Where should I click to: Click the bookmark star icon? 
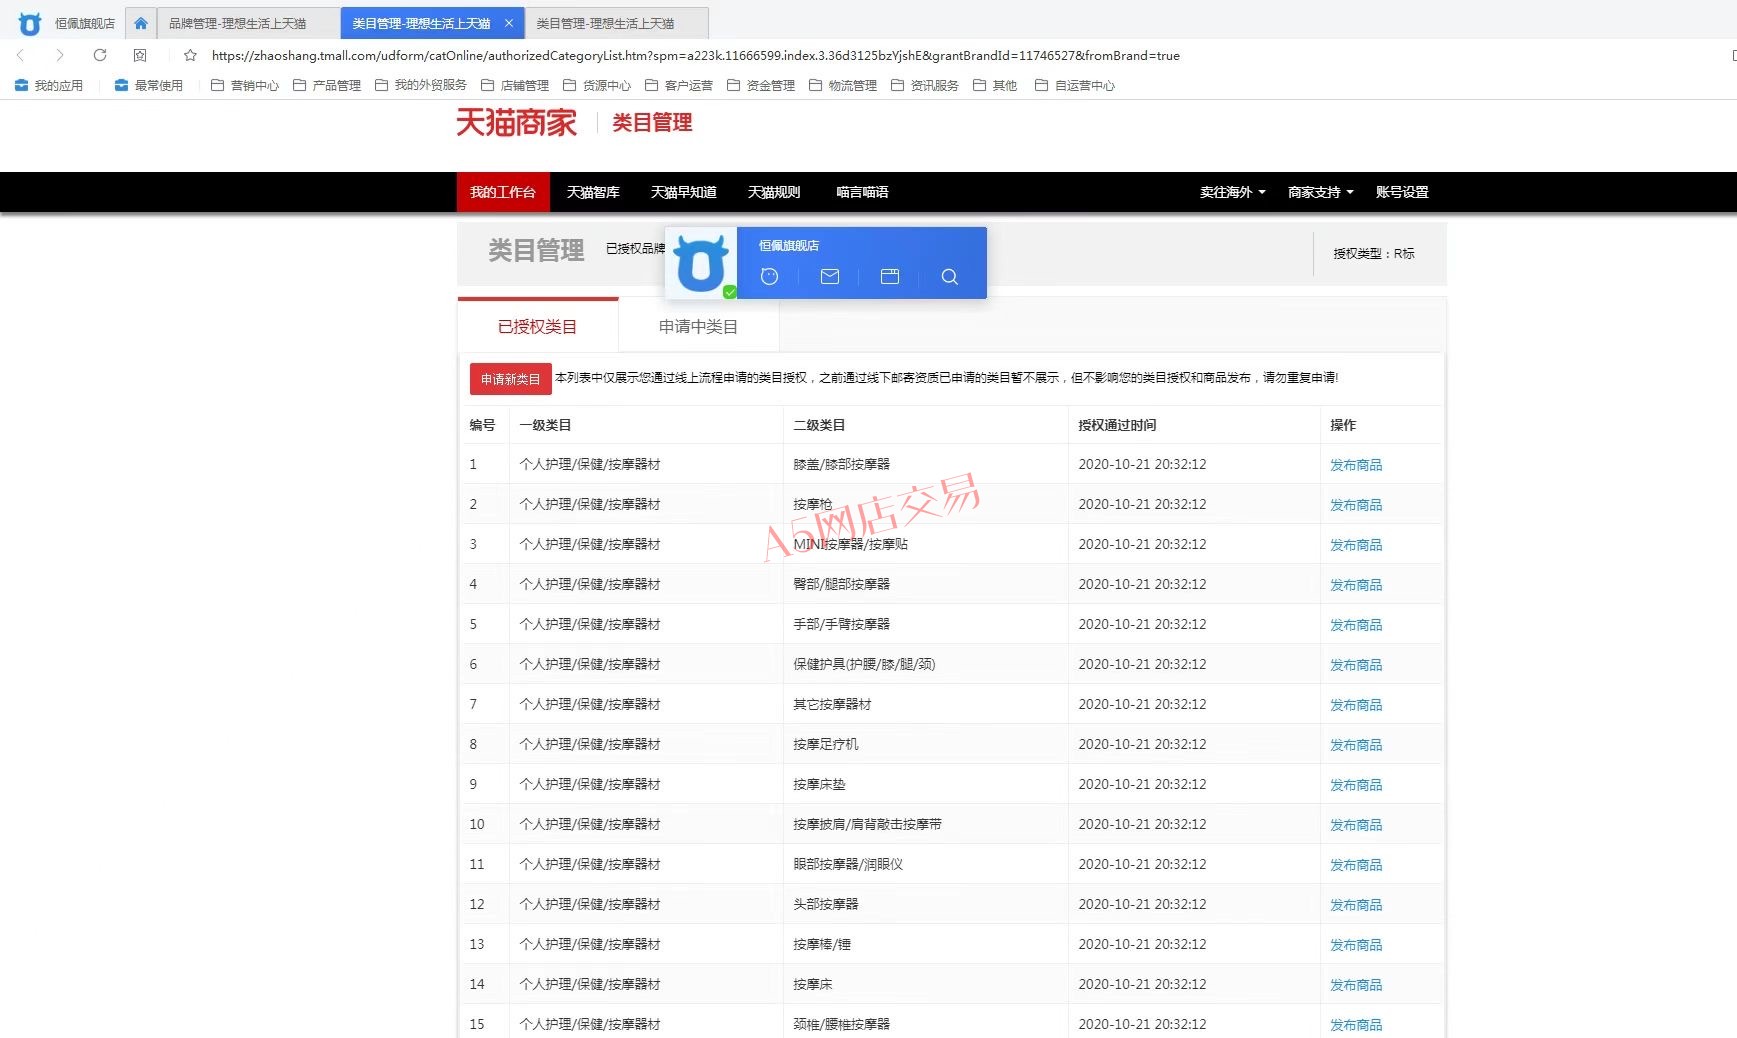(190, 55)
